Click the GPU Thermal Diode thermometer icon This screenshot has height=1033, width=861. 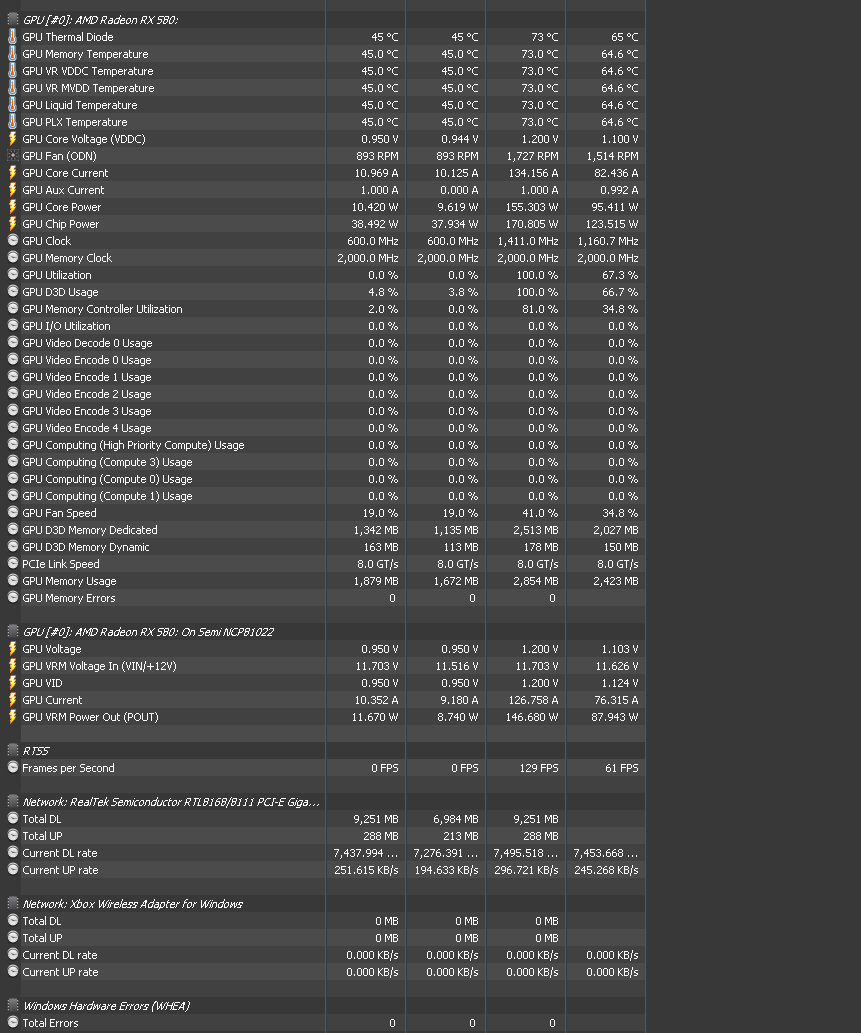point(12,37)
